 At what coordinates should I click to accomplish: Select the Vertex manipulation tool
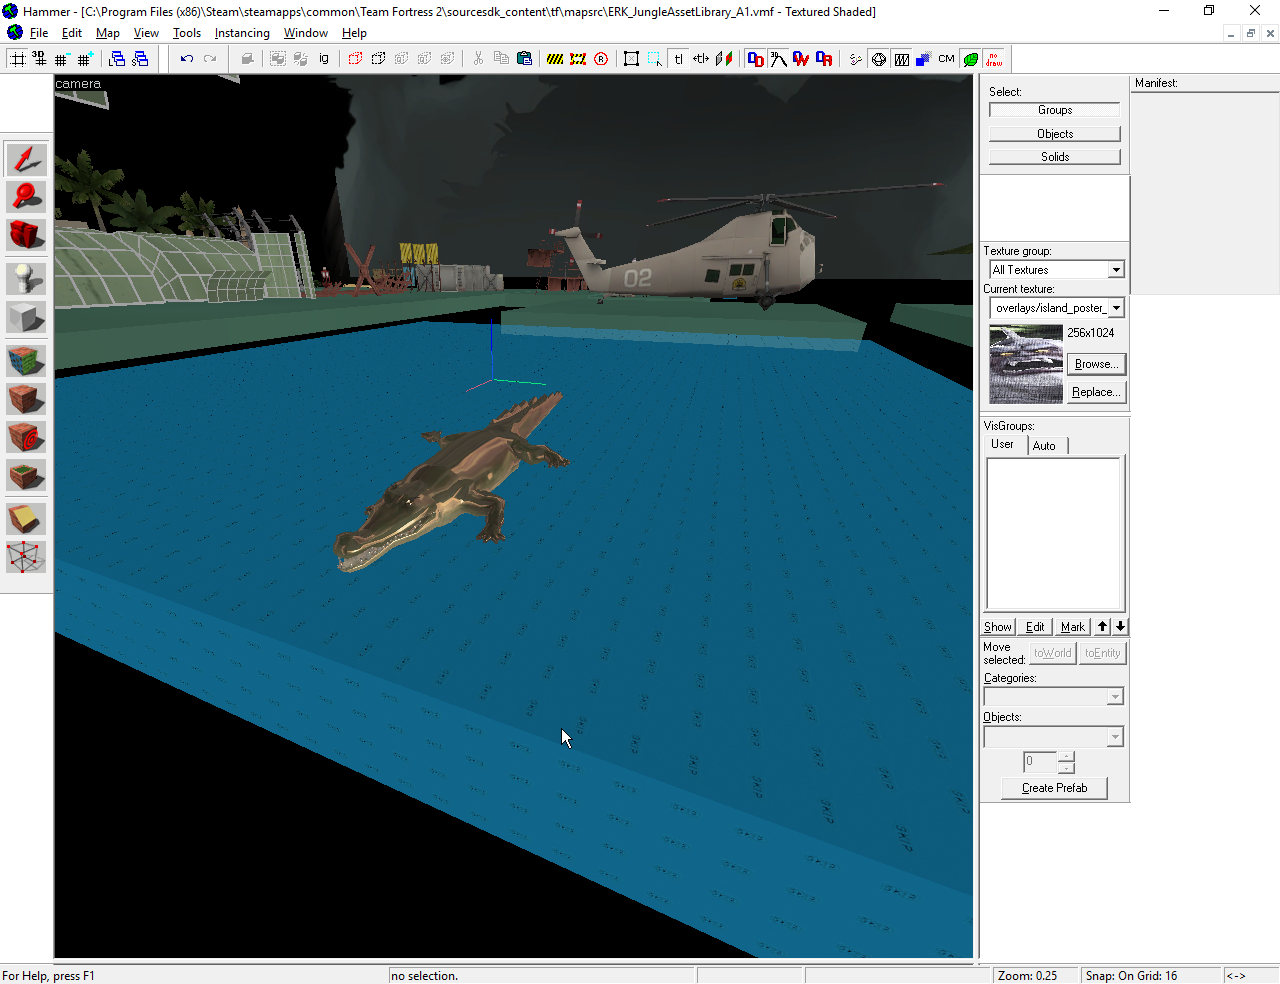coord(26,557)
